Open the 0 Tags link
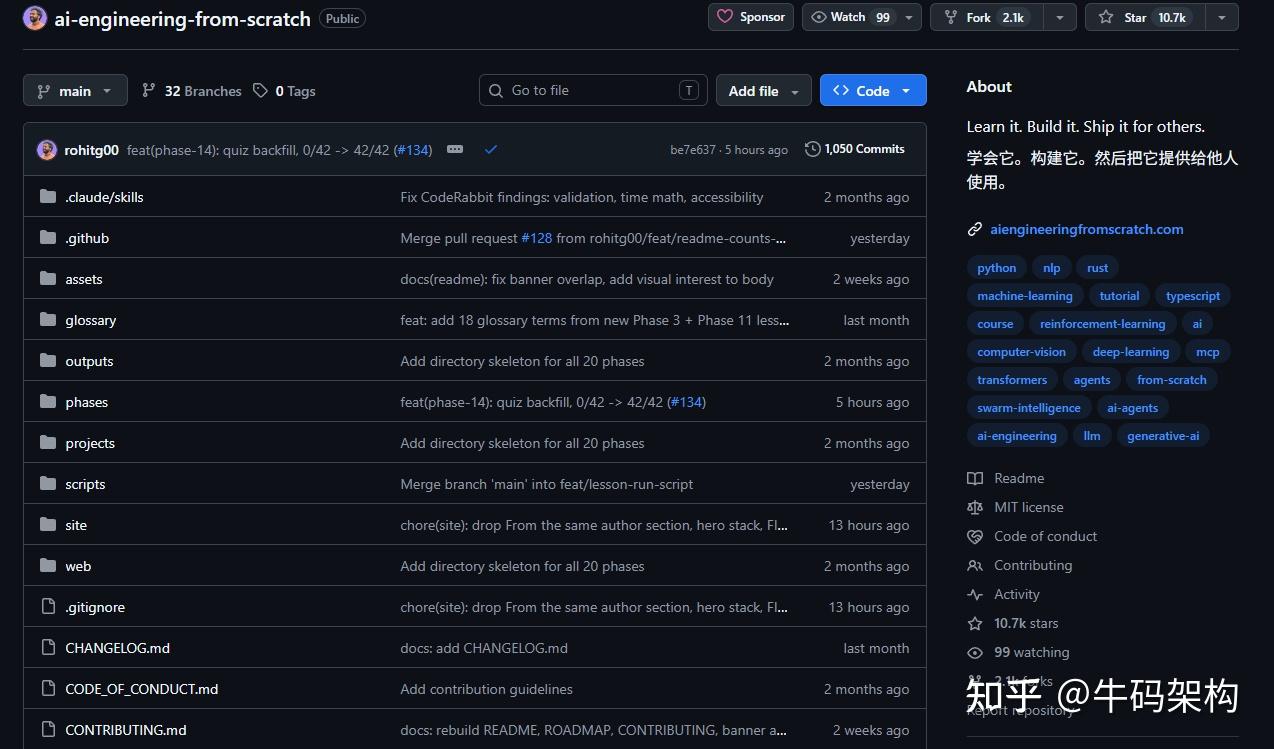This screenshot has width=1274, height=749. tap(284, 91)
